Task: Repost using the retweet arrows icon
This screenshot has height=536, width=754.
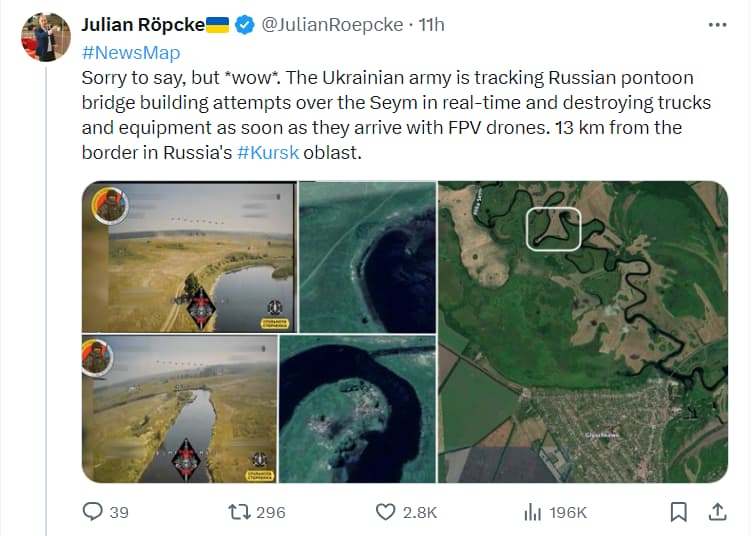Action: pos(239,511)
